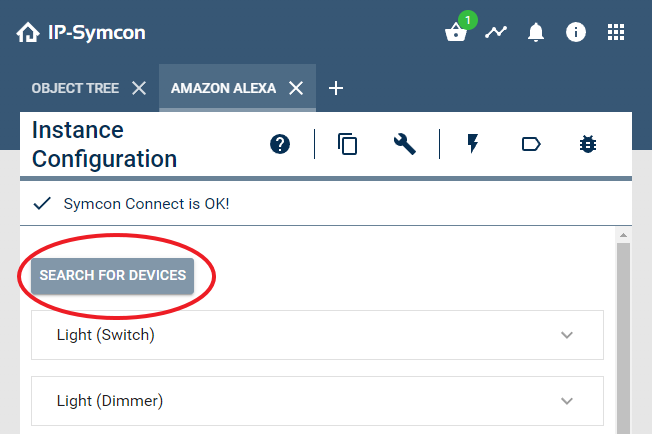
Task: Click the lightning bolt events icon
Action: [473, 144]
